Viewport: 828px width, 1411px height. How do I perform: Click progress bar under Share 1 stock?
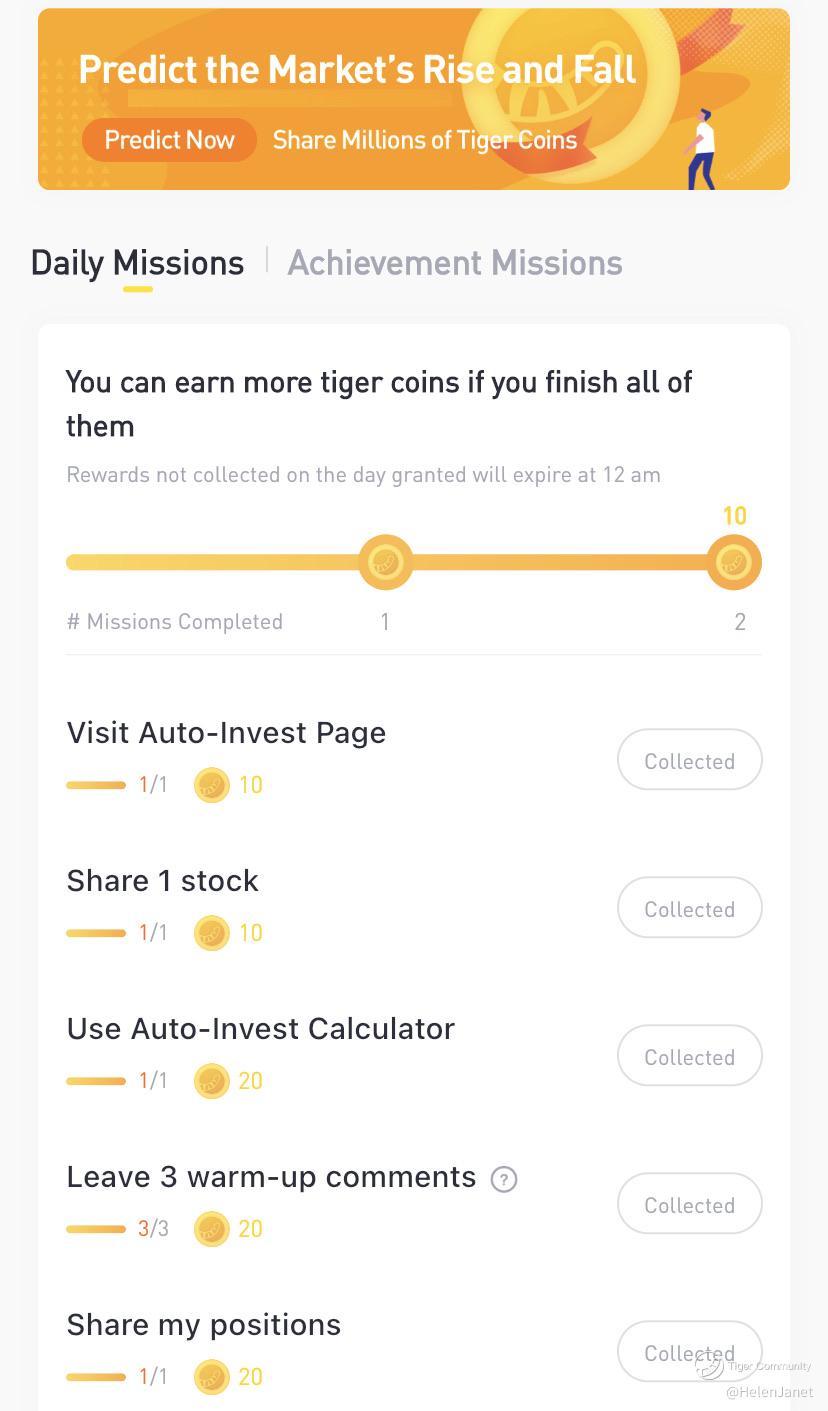click(x=96, y=933)
